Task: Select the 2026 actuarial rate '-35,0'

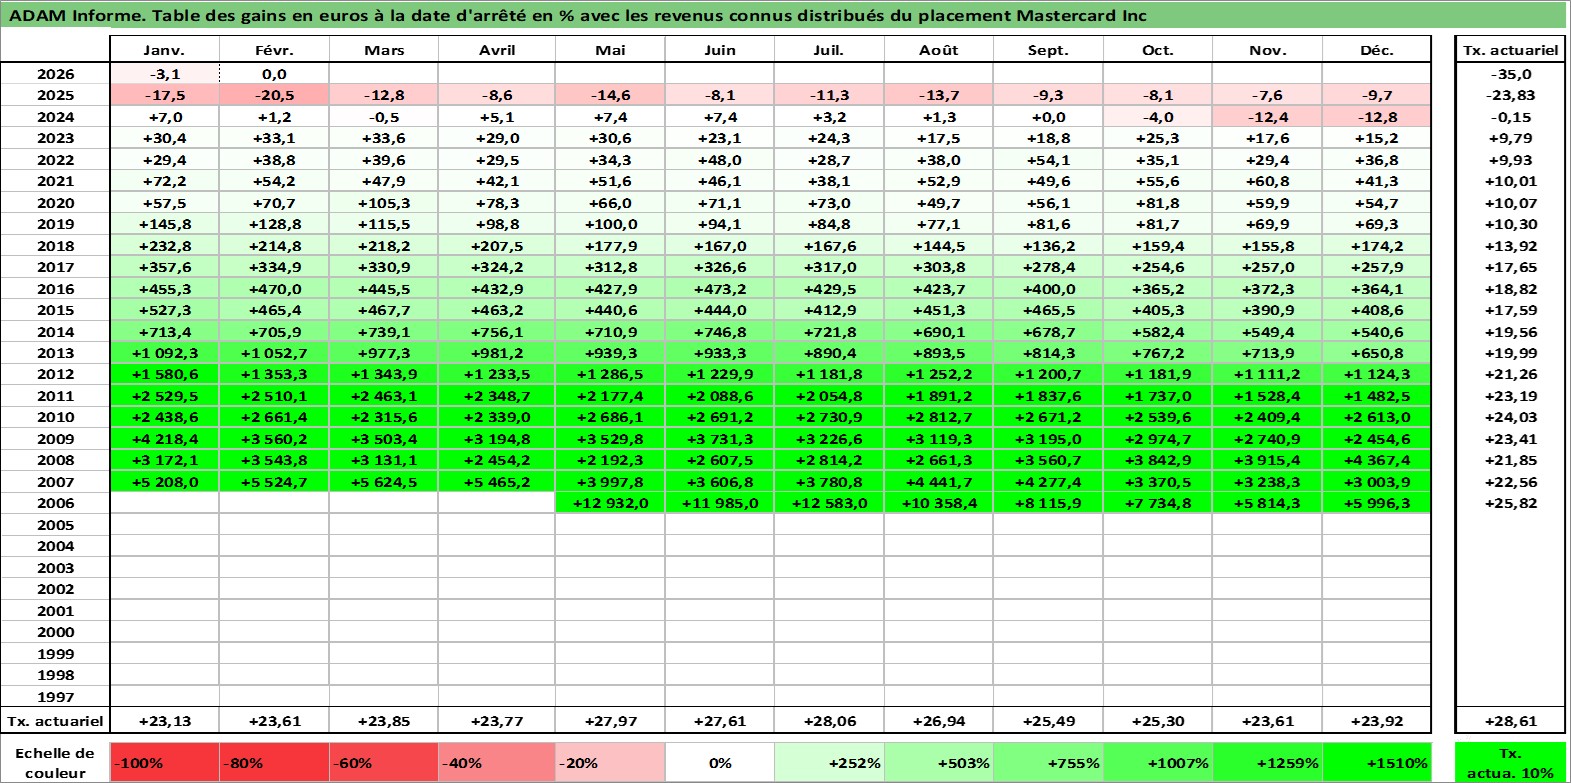Action: (x=1510, y=74)
